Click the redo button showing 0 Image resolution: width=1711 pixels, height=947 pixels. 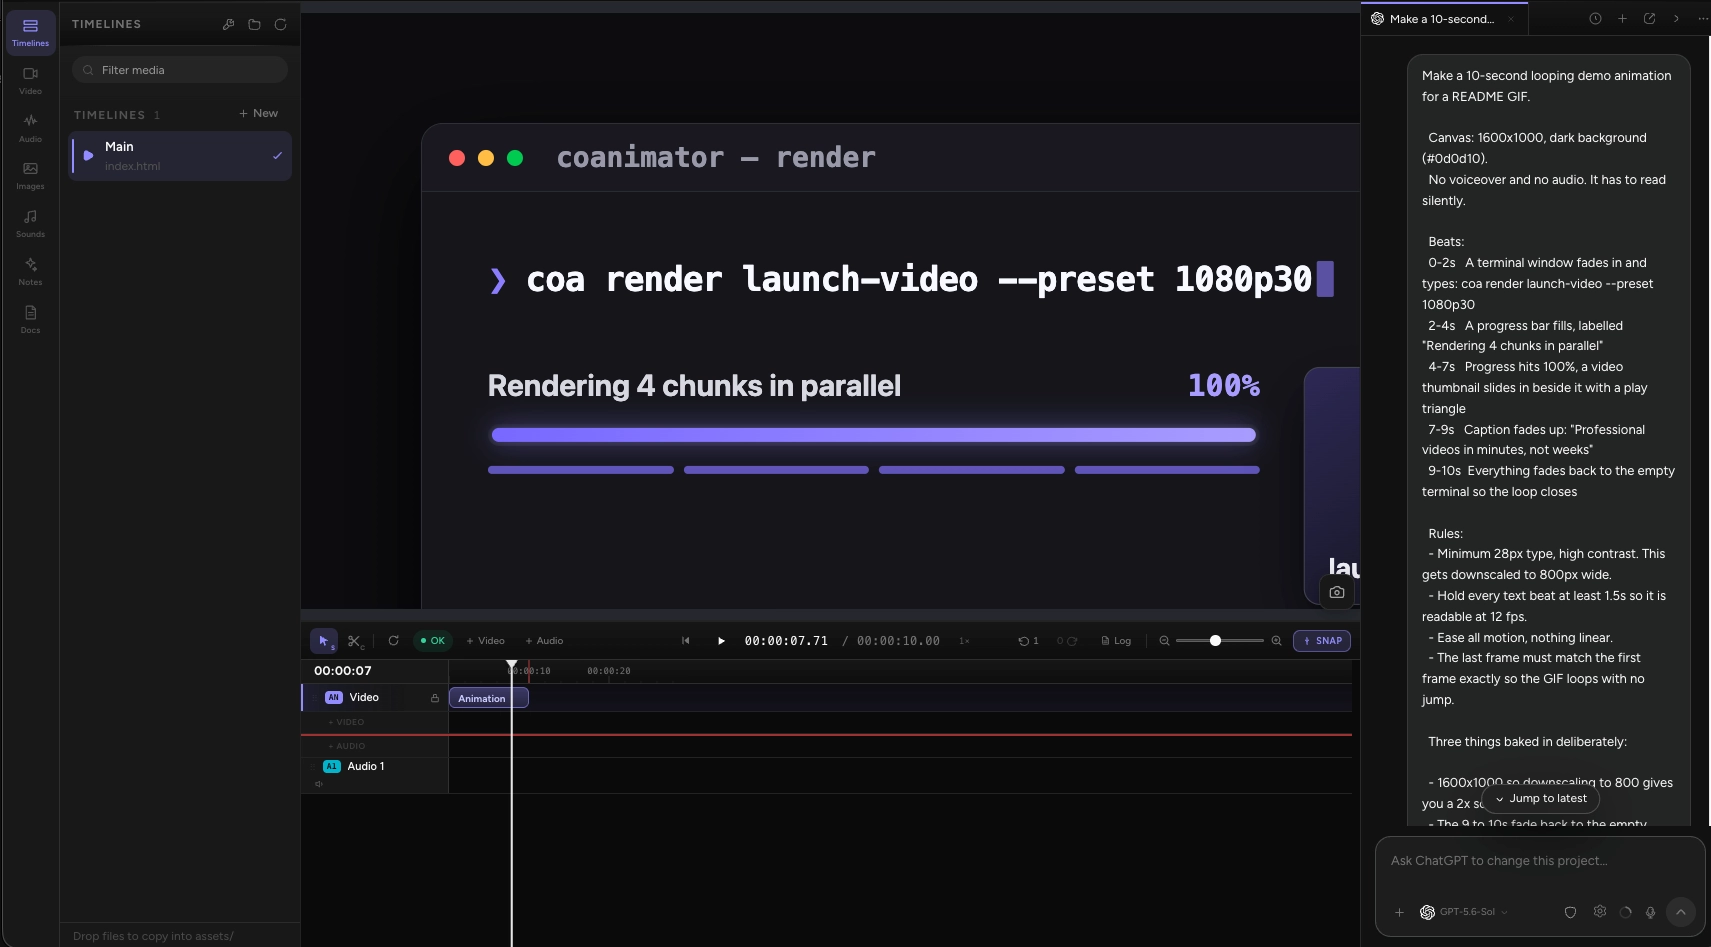pyautogui.click(x=1067, y=641)
